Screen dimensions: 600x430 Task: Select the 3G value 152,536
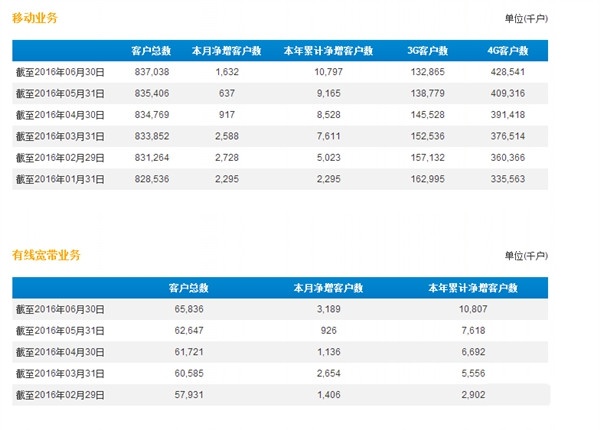(x=428, y=136)
